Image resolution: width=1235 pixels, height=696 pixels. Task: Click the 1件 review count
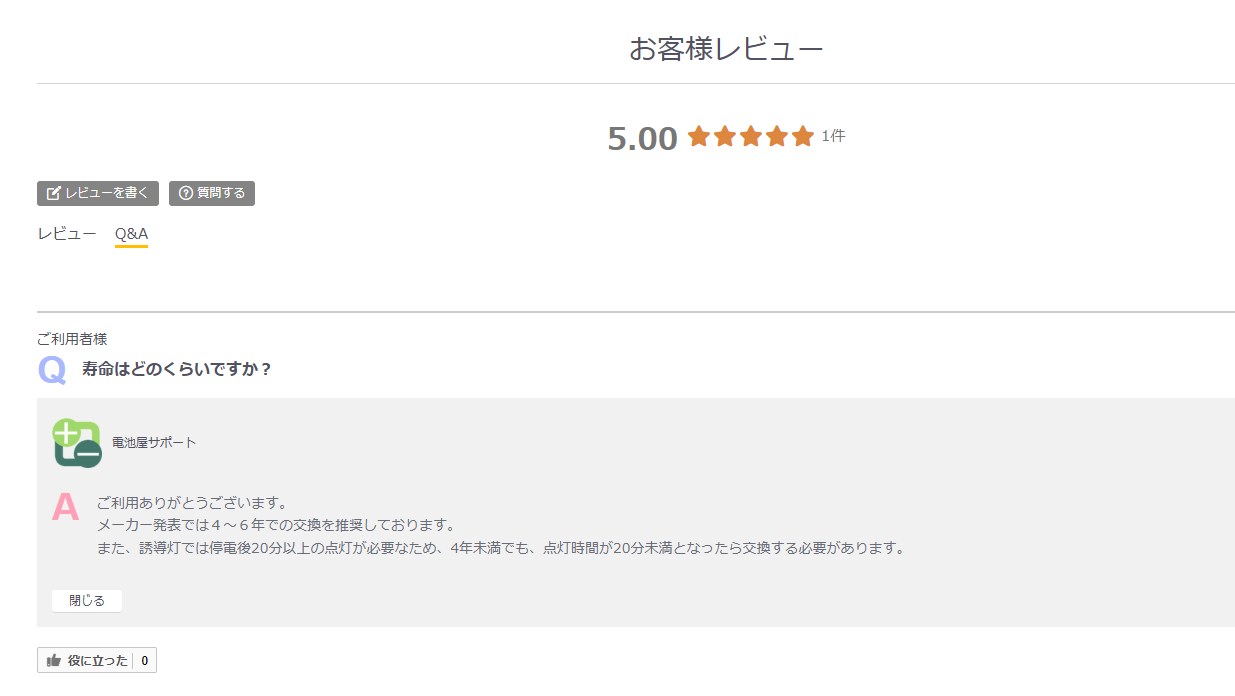click(833, 136)
